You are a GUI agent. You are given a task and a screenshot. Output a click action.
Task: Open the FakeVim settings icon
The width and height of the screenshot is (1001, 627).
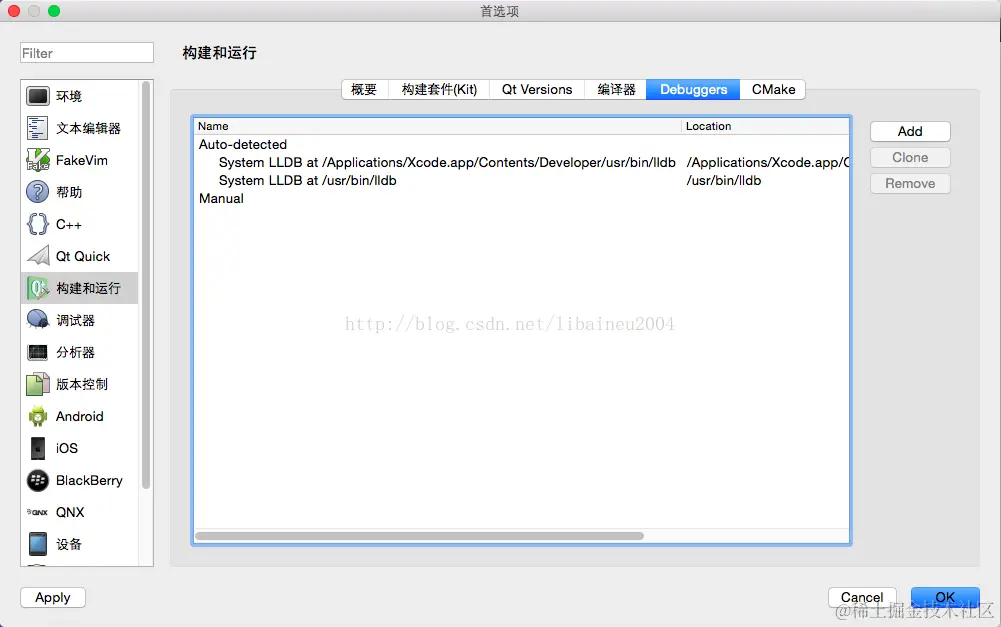38,160
